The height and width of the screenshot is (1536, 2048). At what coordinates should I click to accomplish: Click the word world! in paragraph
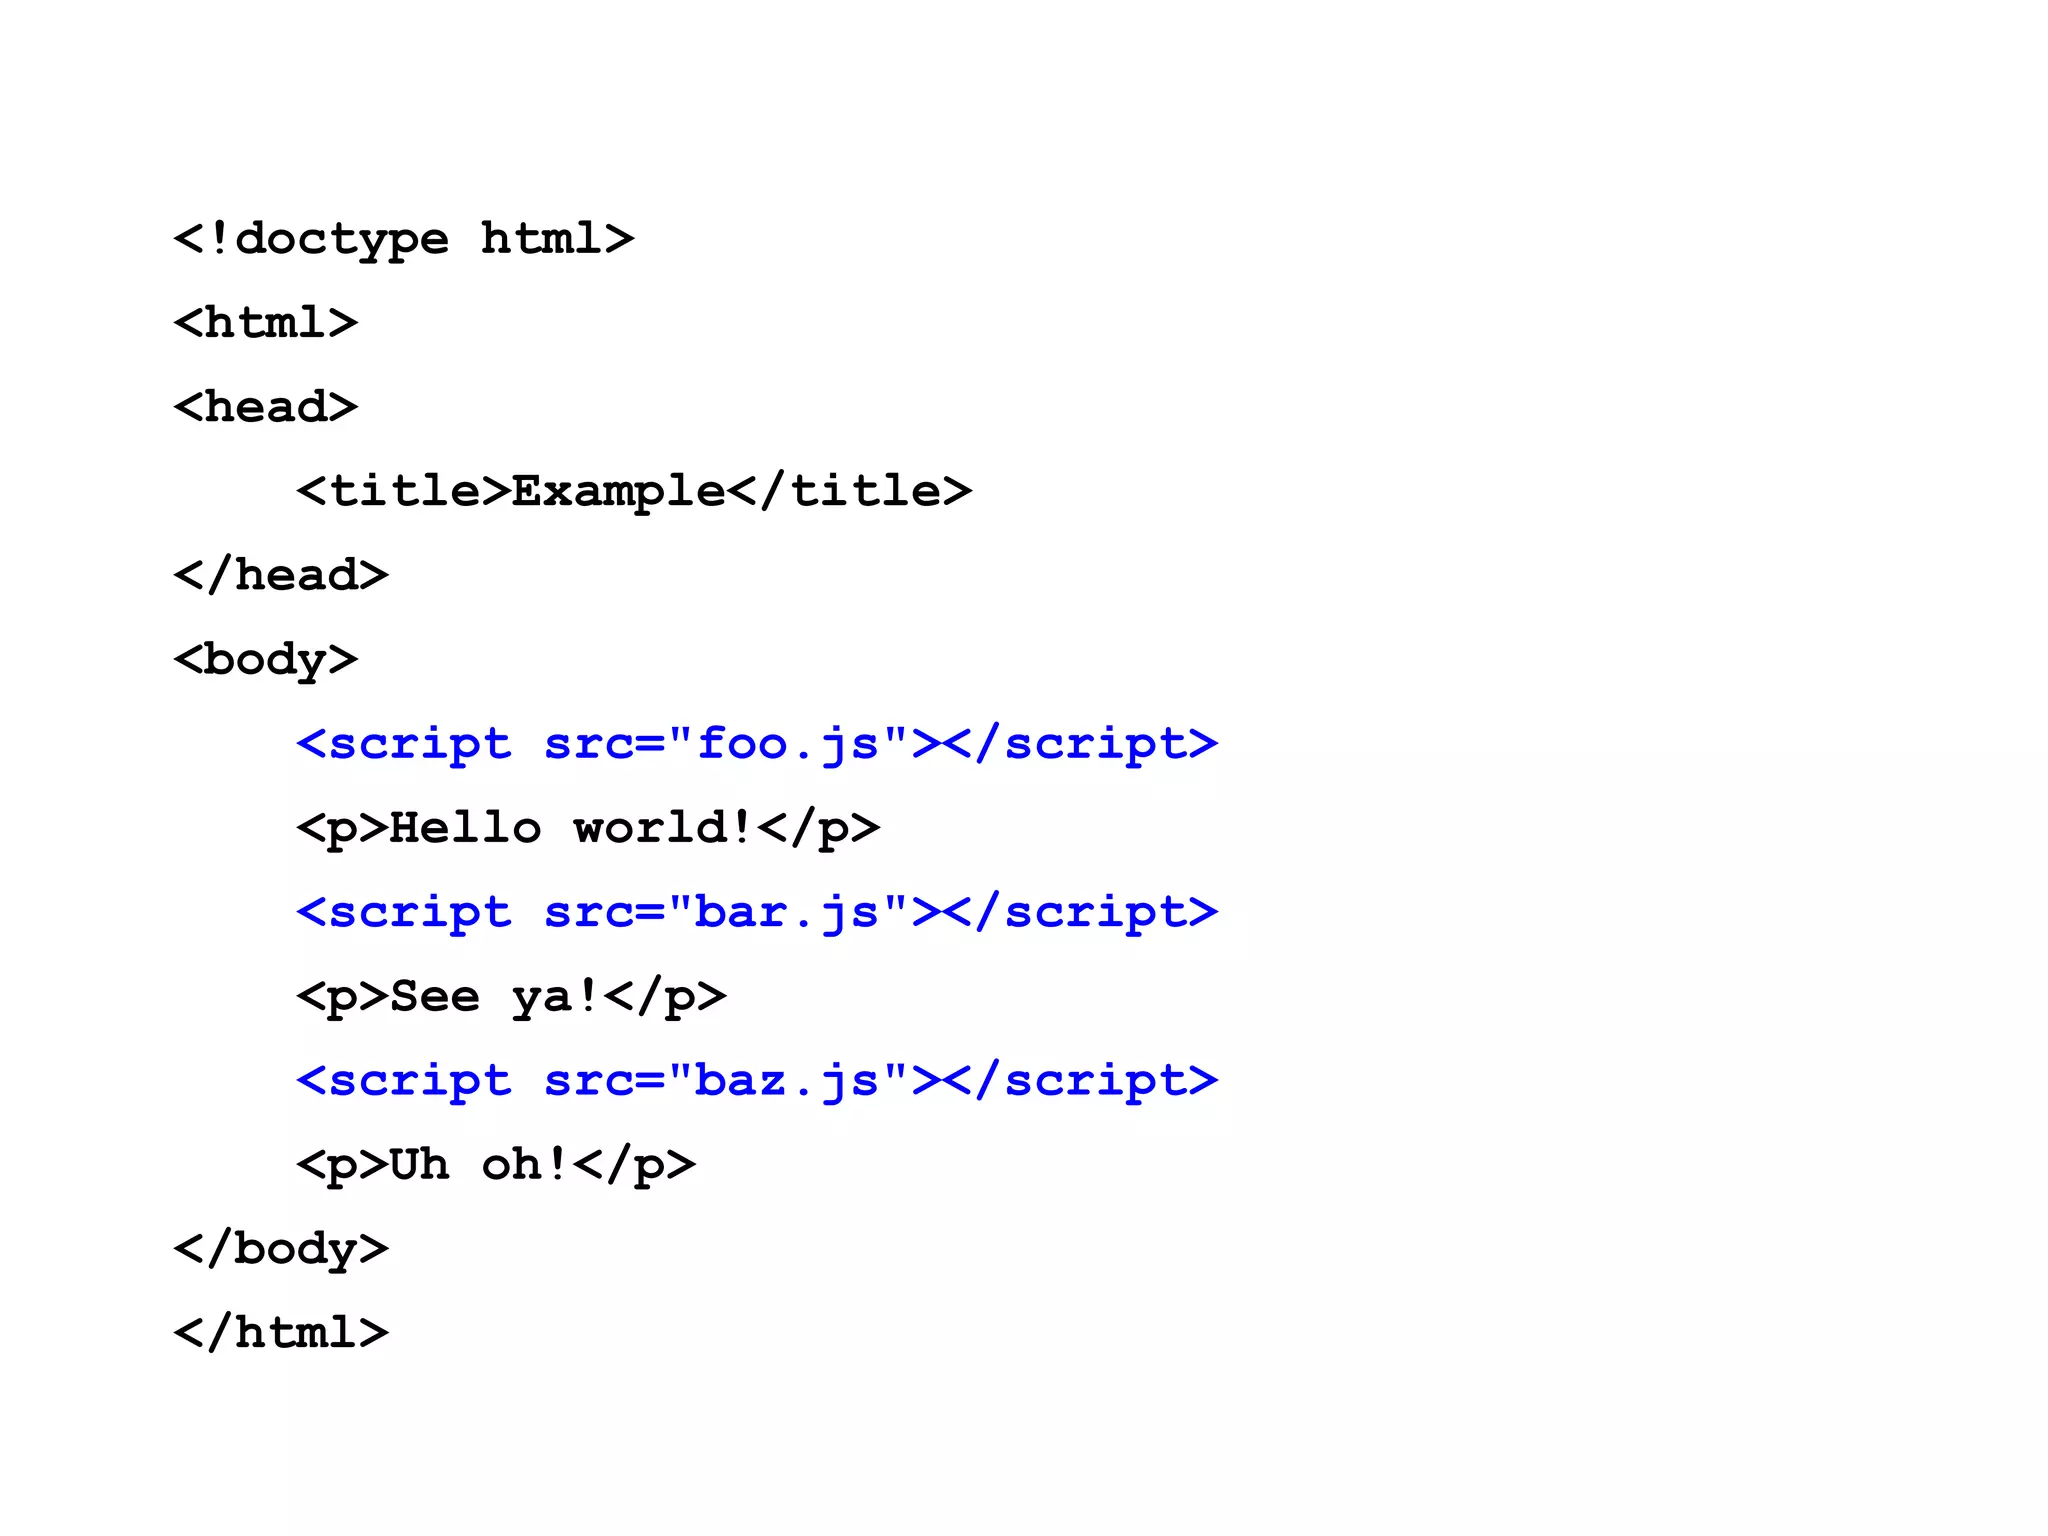[x=663, y=827]
